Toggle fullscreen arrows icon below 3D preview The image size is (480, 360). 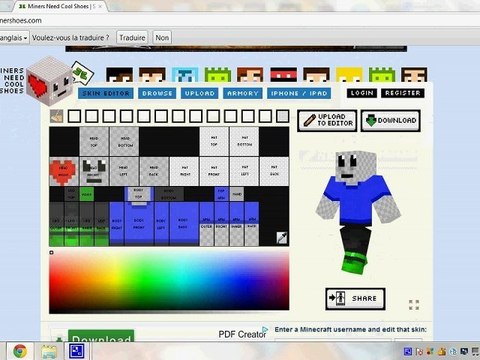[414, 304]
